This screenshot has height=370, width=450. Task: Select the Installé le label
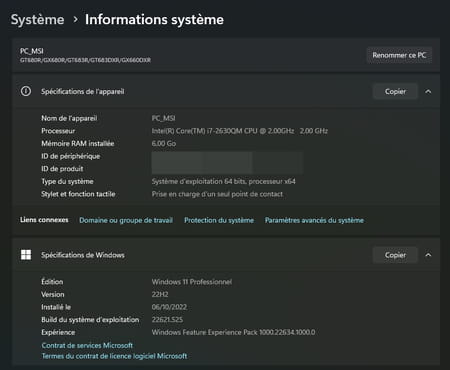56,307
